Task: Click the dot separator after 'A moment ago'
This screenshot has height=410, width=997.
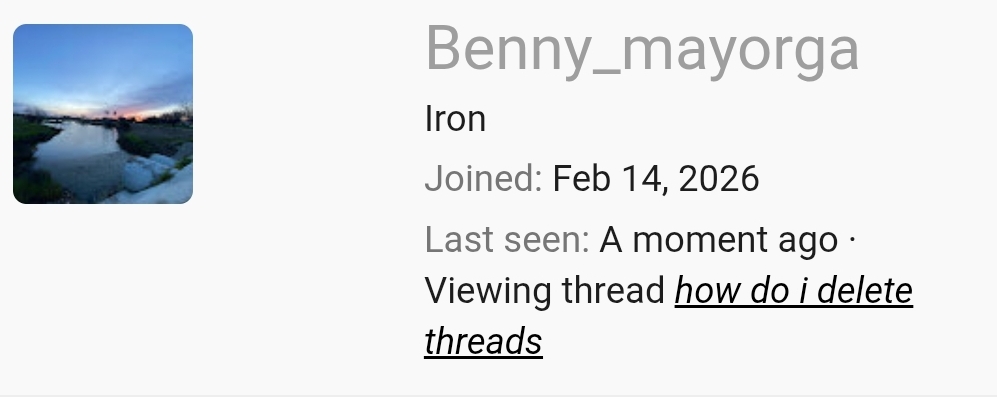Action: pyautogui.click(x=852, y=240)
